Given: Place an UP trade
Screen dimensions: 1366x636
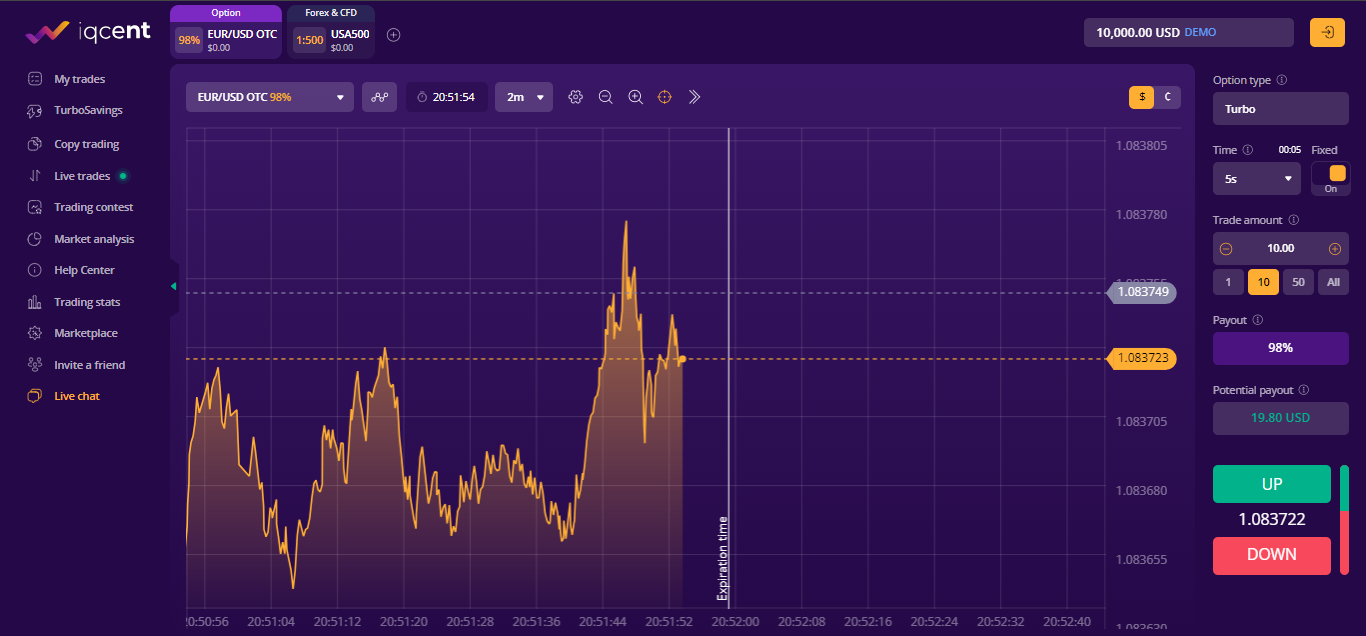Looking at the screenshot, I should 1272,484.
